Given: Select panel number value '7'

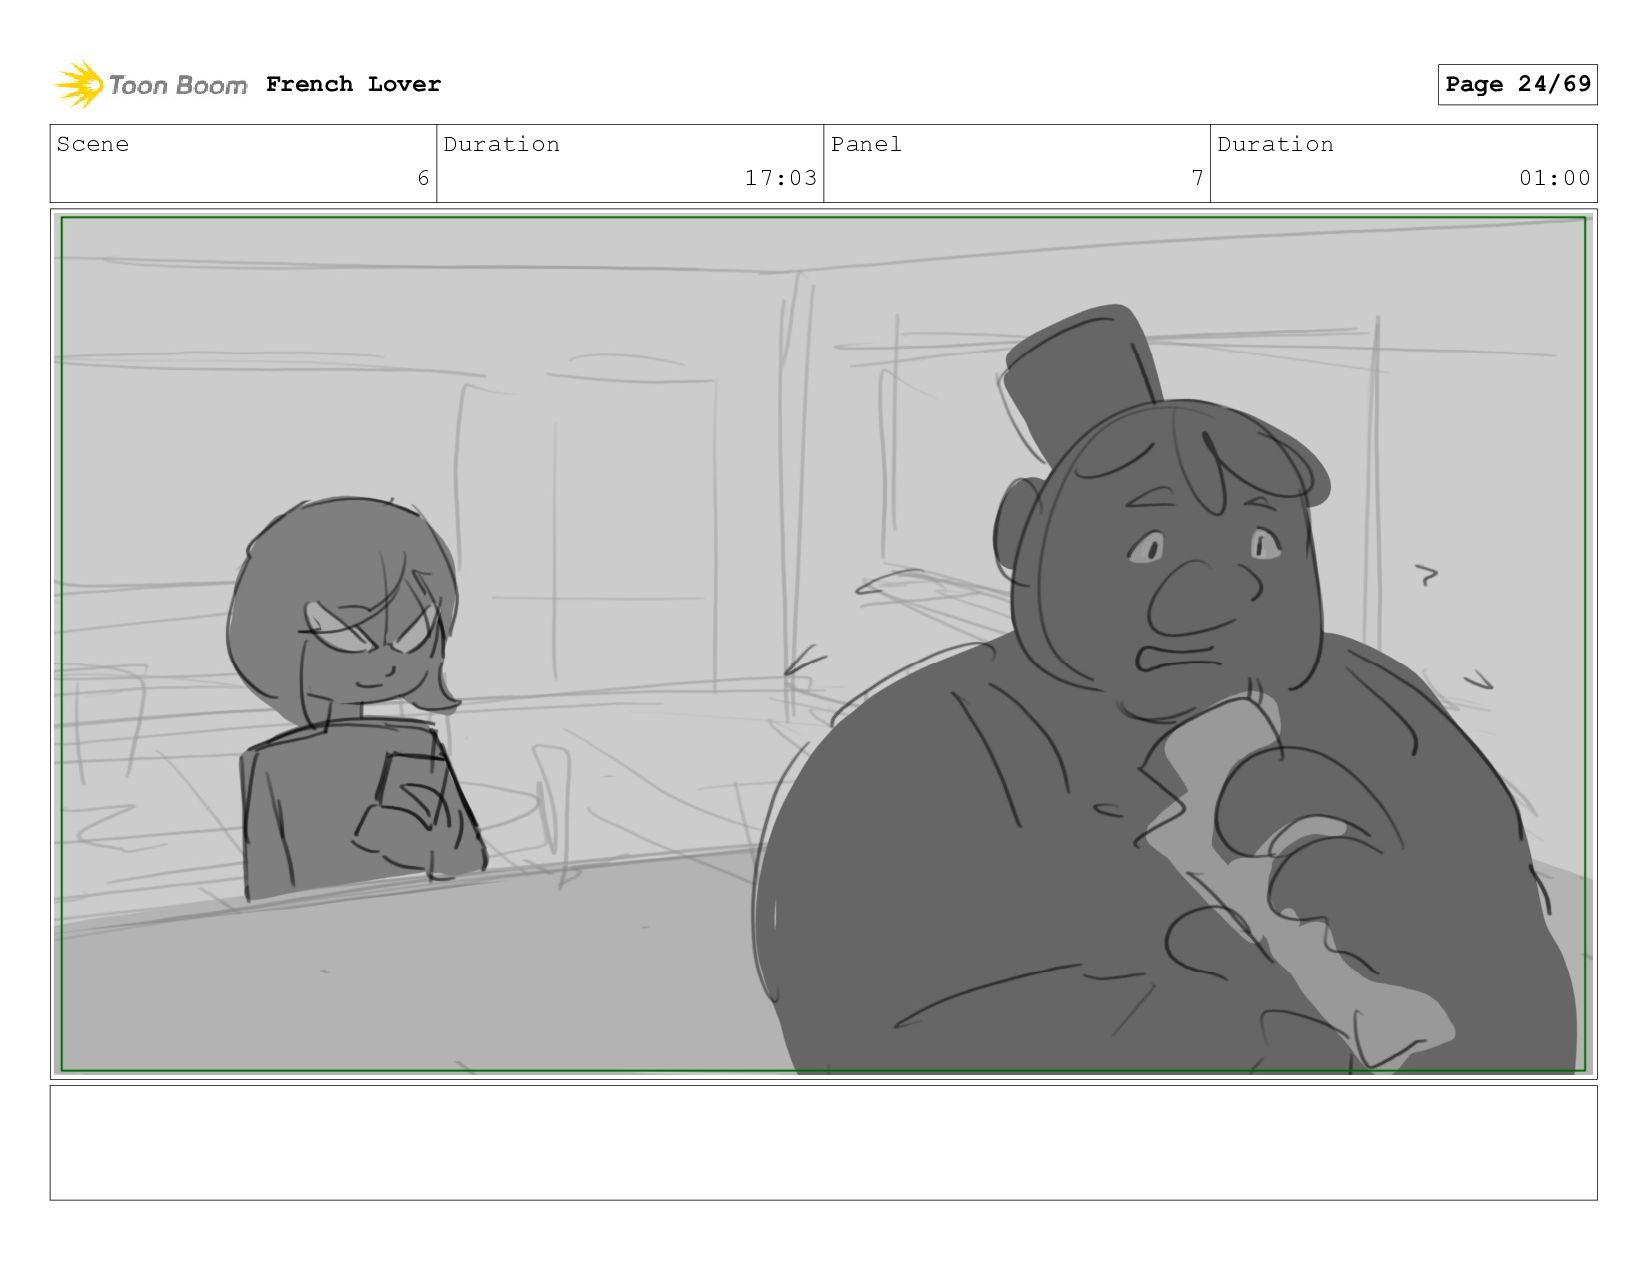Looking at the screenshot, I should [1197, 178].
